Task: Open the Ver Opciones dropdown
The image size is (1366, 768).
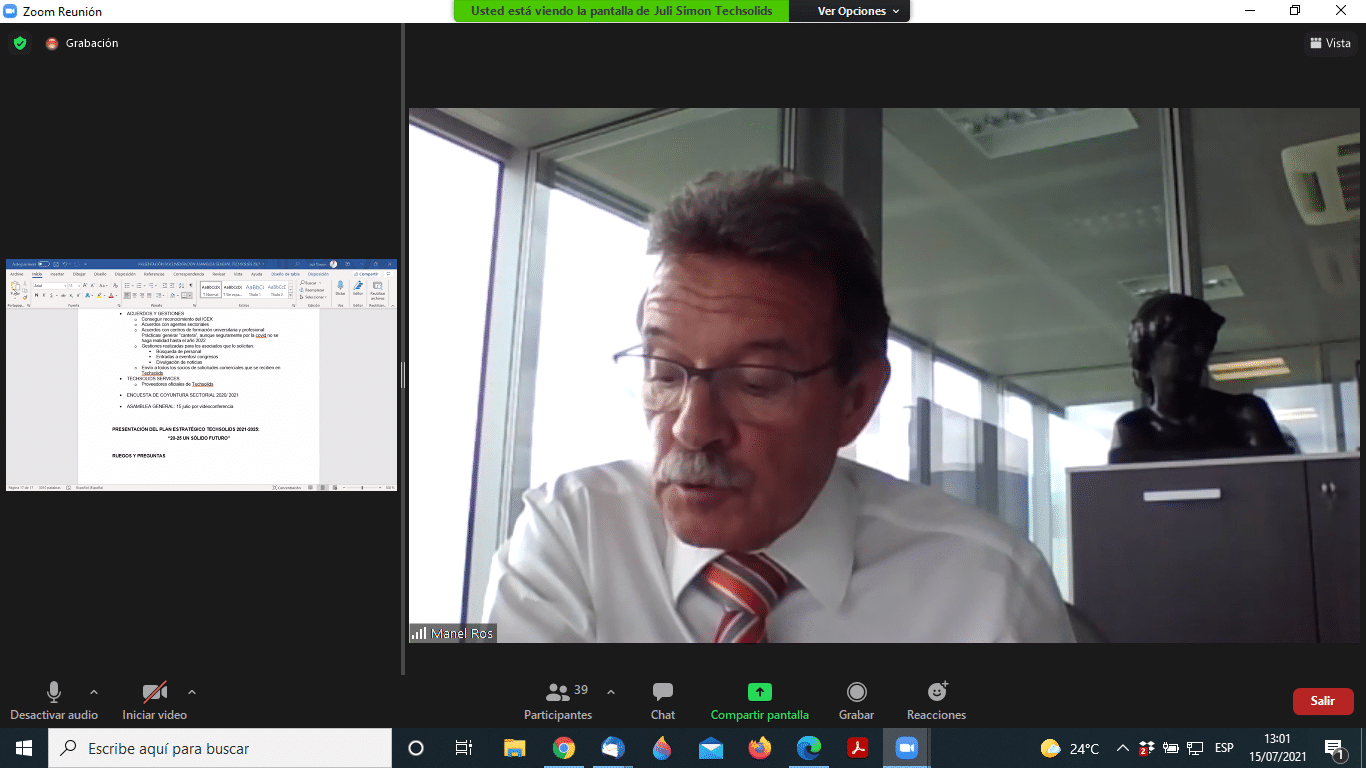Action: (858, 11)
